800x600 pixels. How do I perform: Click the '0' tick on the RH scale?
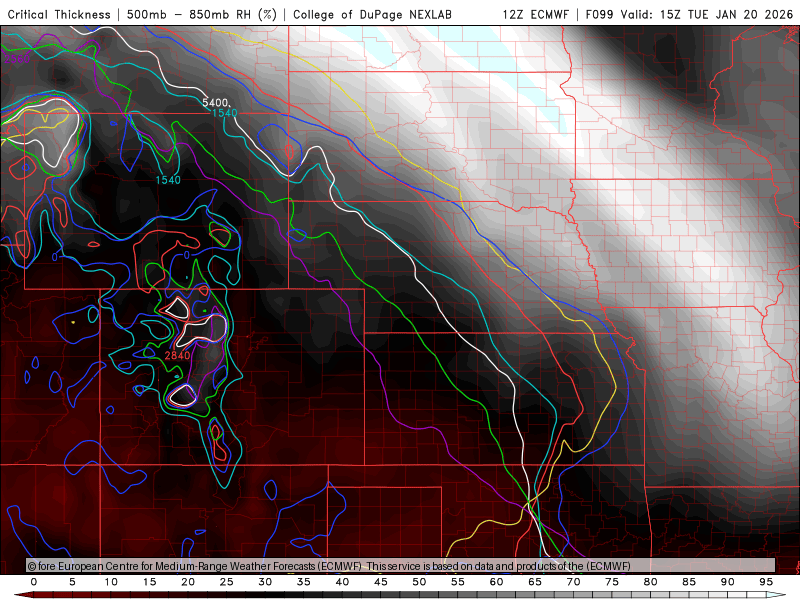tap(34, 582)
